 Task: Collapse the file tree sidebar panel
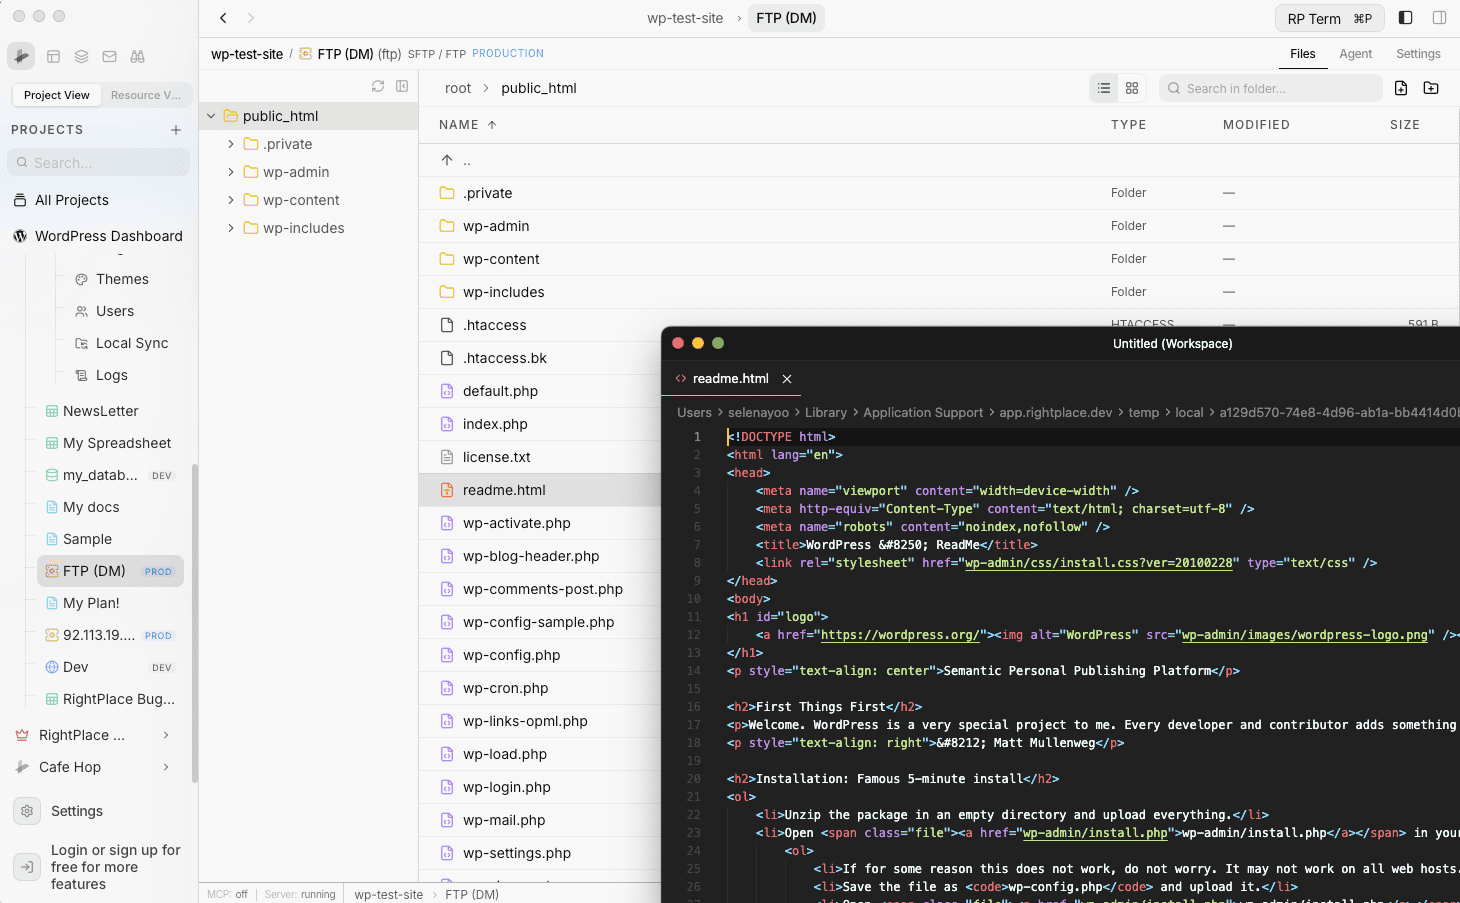coord(402,86)
